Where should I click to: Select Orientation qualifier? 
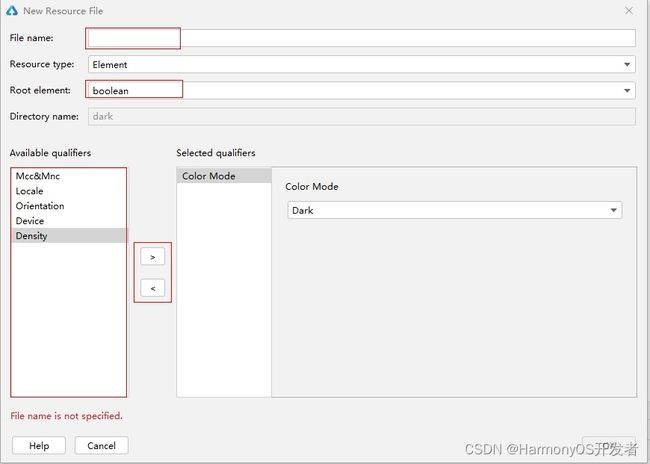[69, 206]
